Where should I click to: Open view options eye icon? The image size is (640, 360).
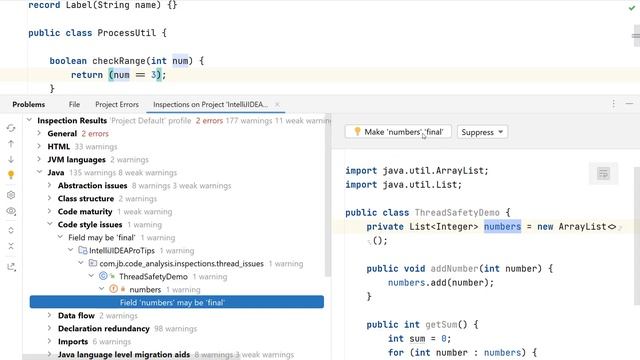(x=11, y=211)
